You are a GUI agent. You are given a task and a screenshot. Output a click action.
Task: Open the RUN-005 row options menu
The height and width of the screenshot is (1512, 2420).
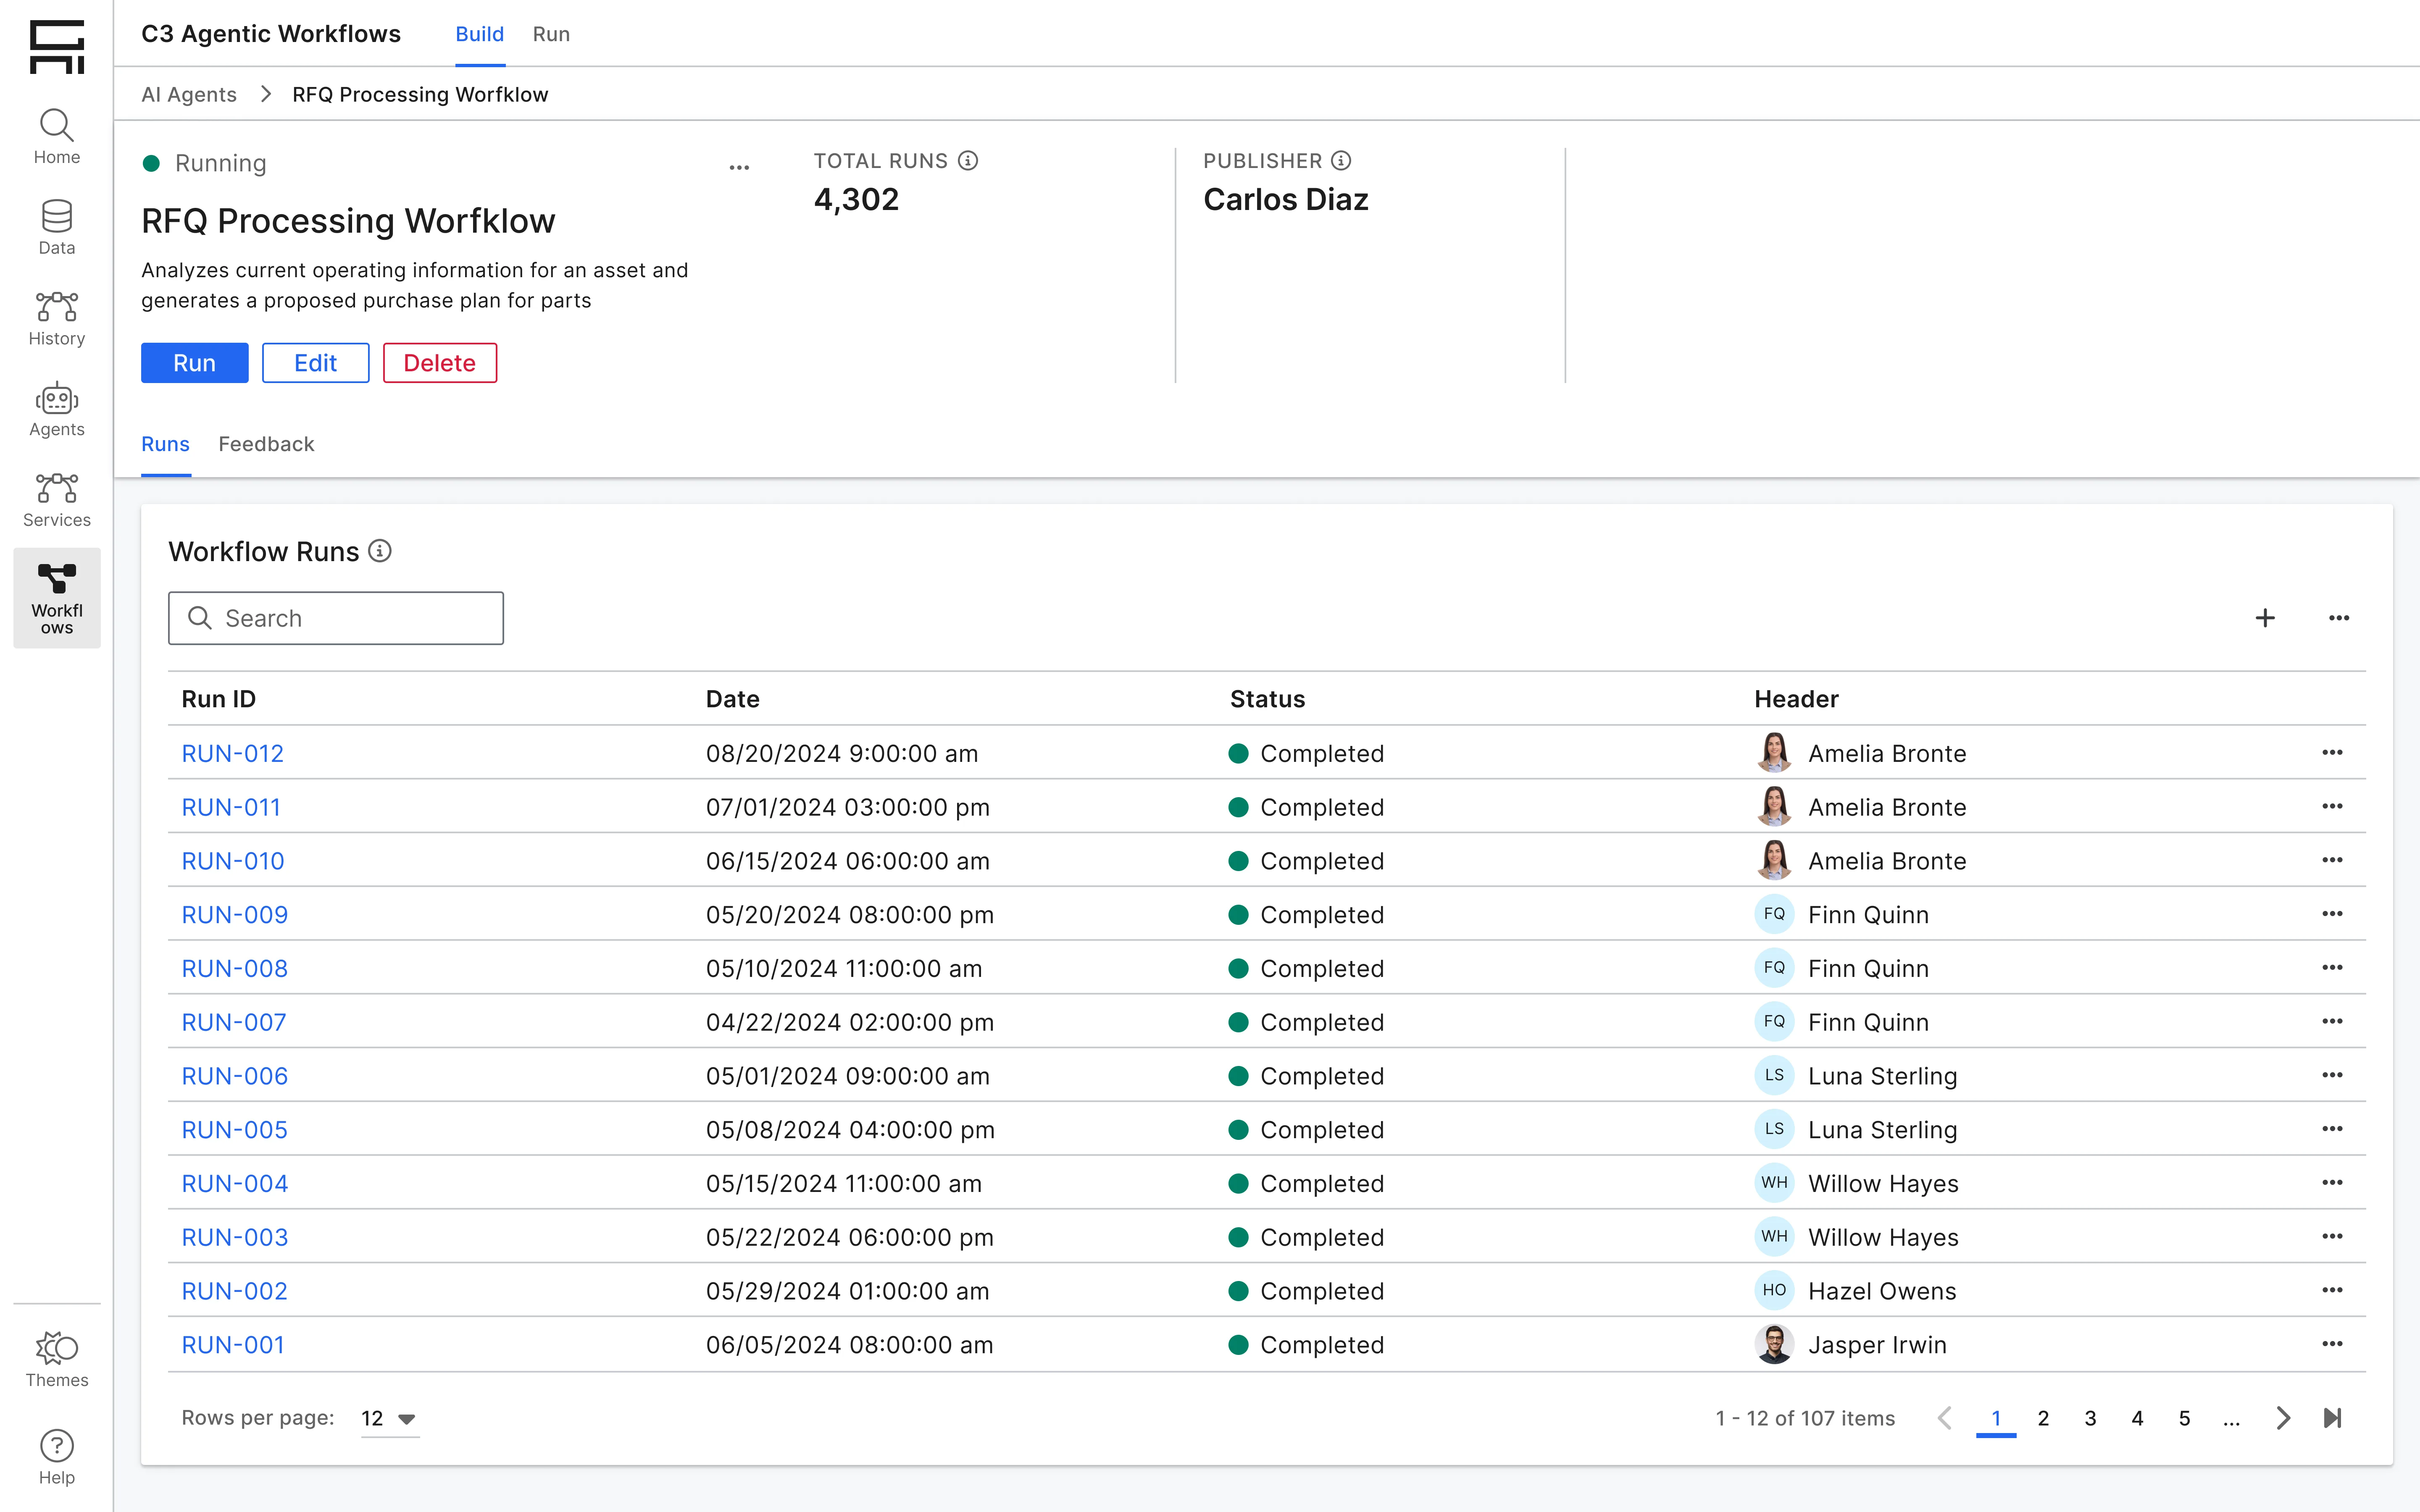tap(2333, 1129)
